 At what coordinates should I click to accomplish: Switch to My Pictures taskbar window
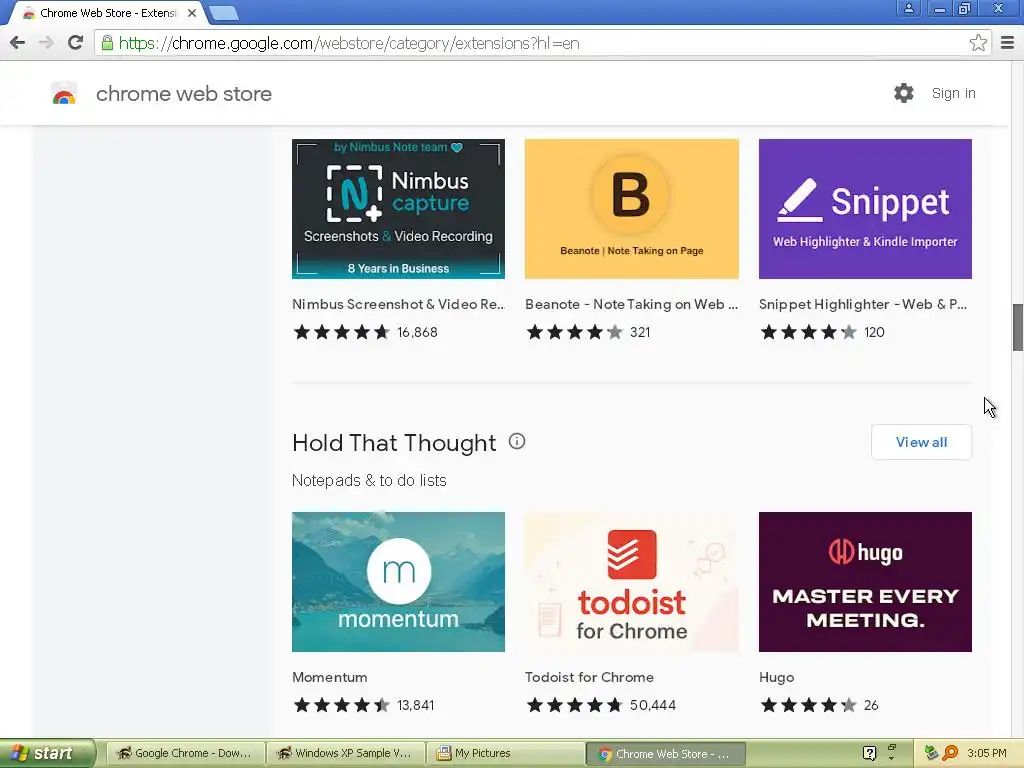click(506, 754)
